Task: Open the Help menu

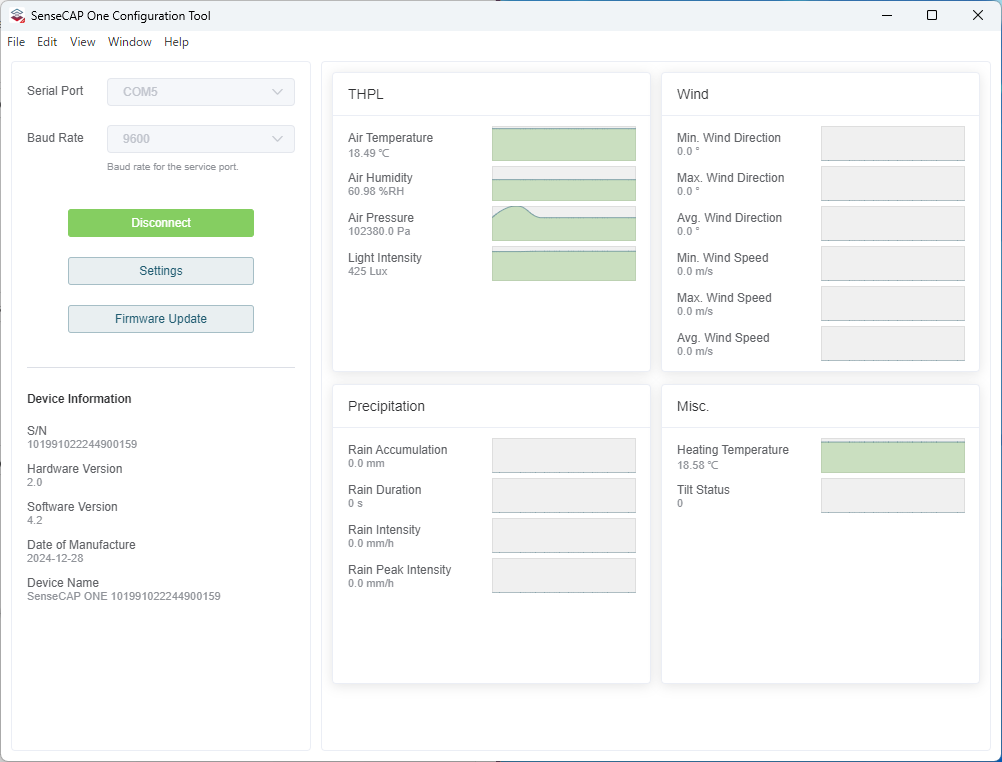Action: point(176,42)
